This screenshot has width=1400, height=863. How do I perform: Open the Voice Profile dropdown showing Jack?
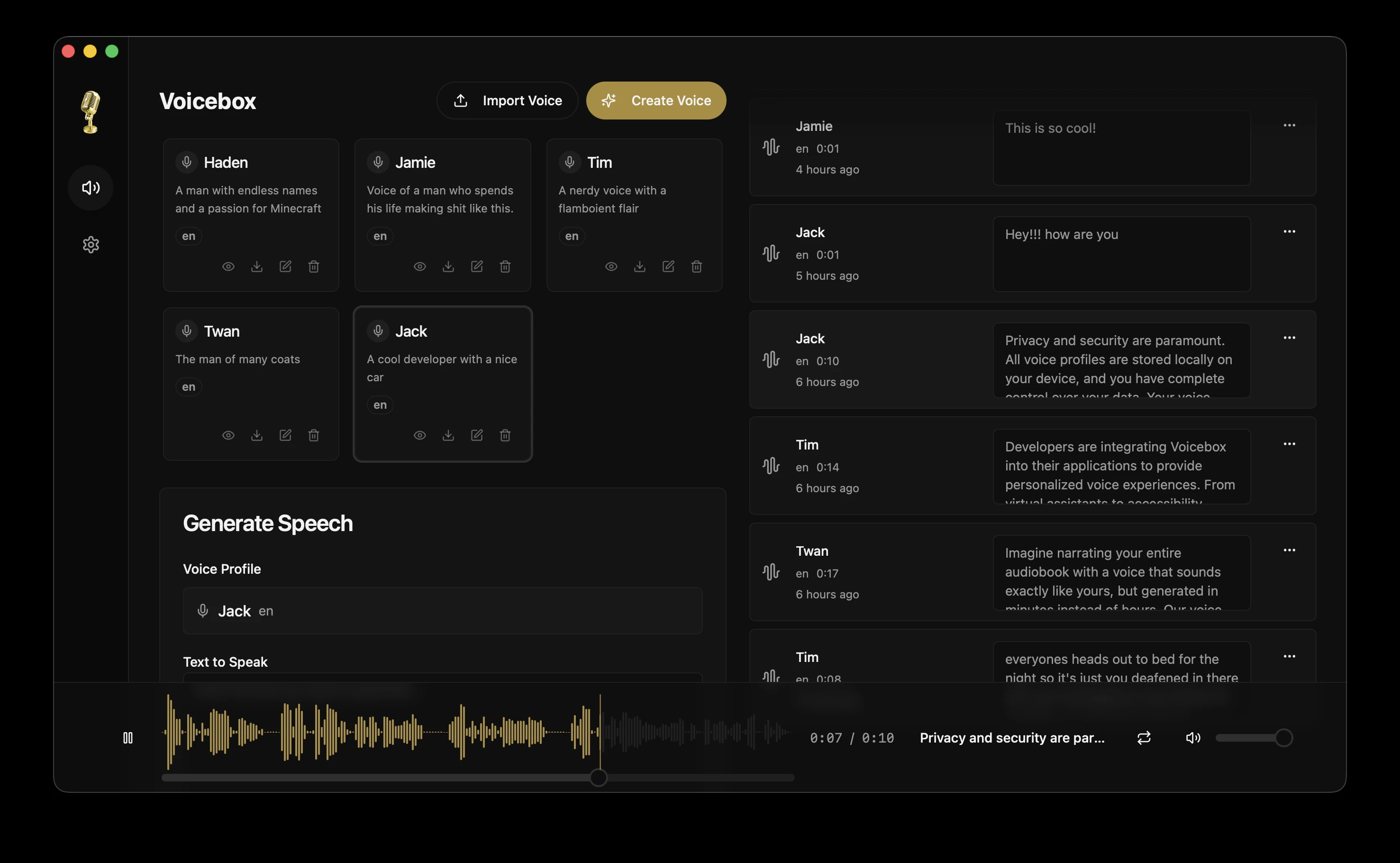pos(442,611)
